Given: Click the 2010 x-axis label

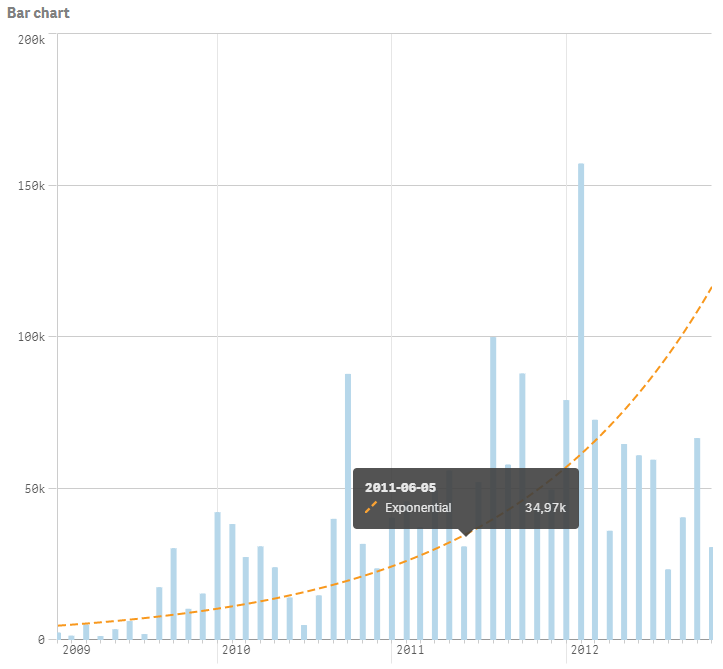Looking at the screenshot, I should coord(236,650).
